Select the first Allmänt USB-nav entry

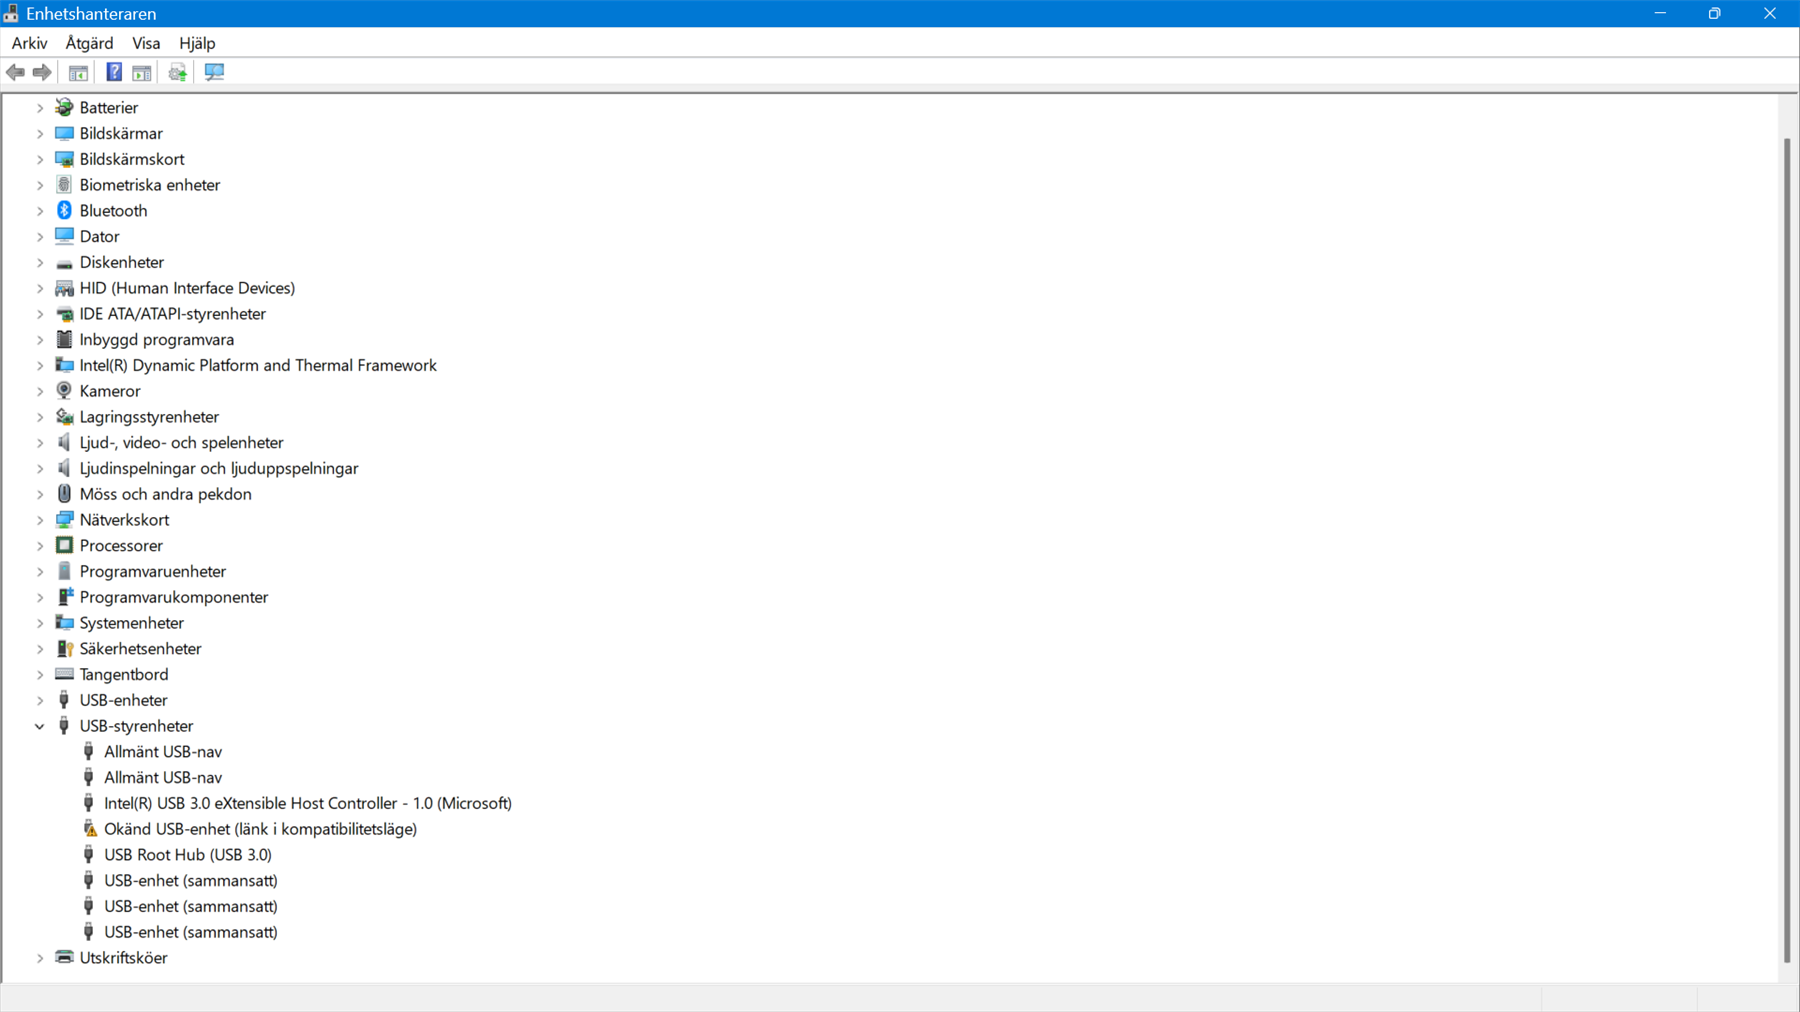click(x=164, y=751)
